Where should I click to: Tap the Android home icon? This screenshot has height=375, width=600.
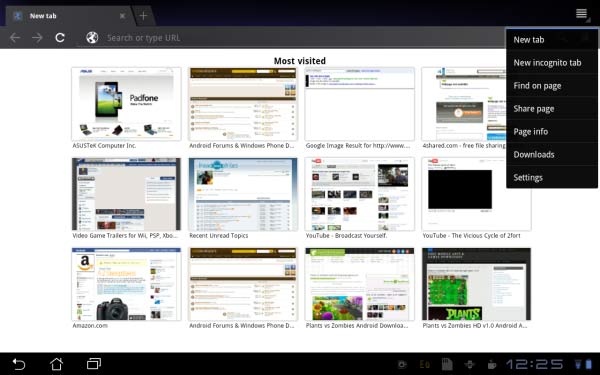(56, 364)
